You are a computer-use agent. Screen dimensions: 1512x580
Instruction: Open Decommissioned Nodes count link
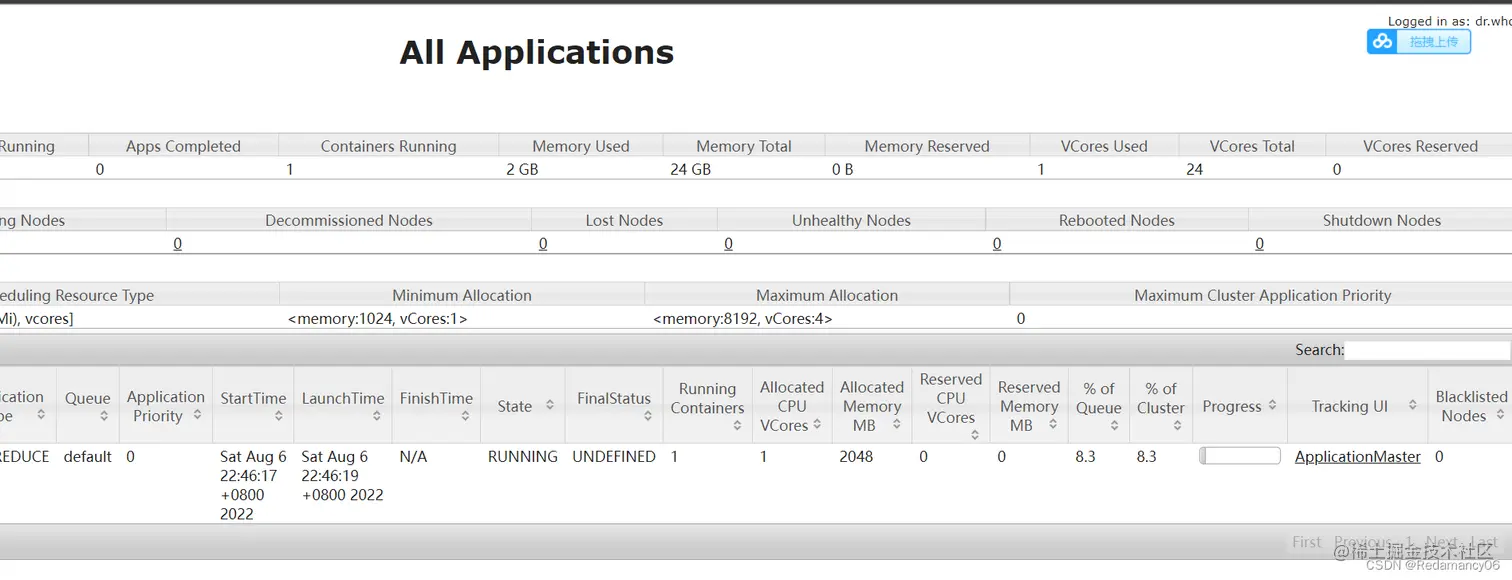[177, 243]
